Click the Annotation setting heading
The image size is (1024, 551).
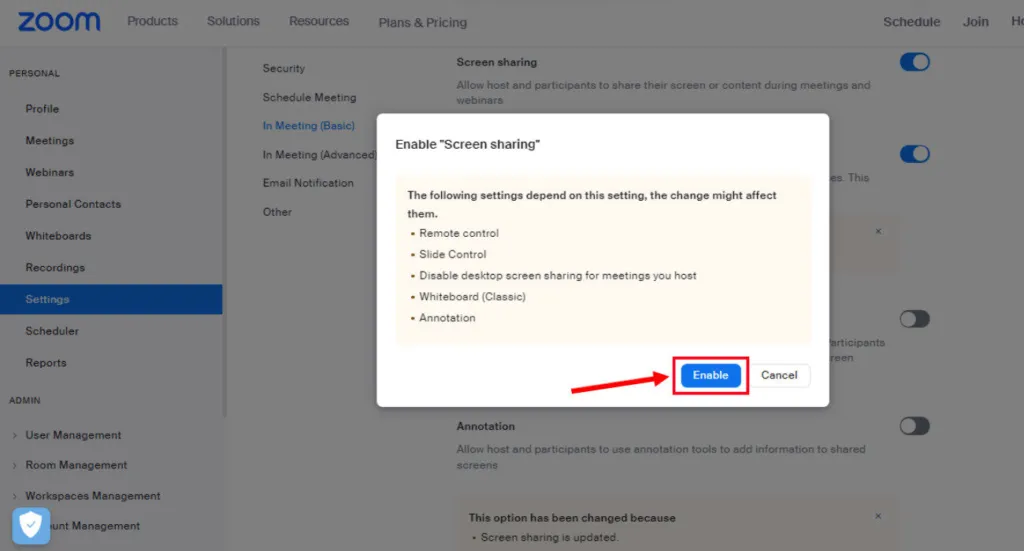(485, 426)
